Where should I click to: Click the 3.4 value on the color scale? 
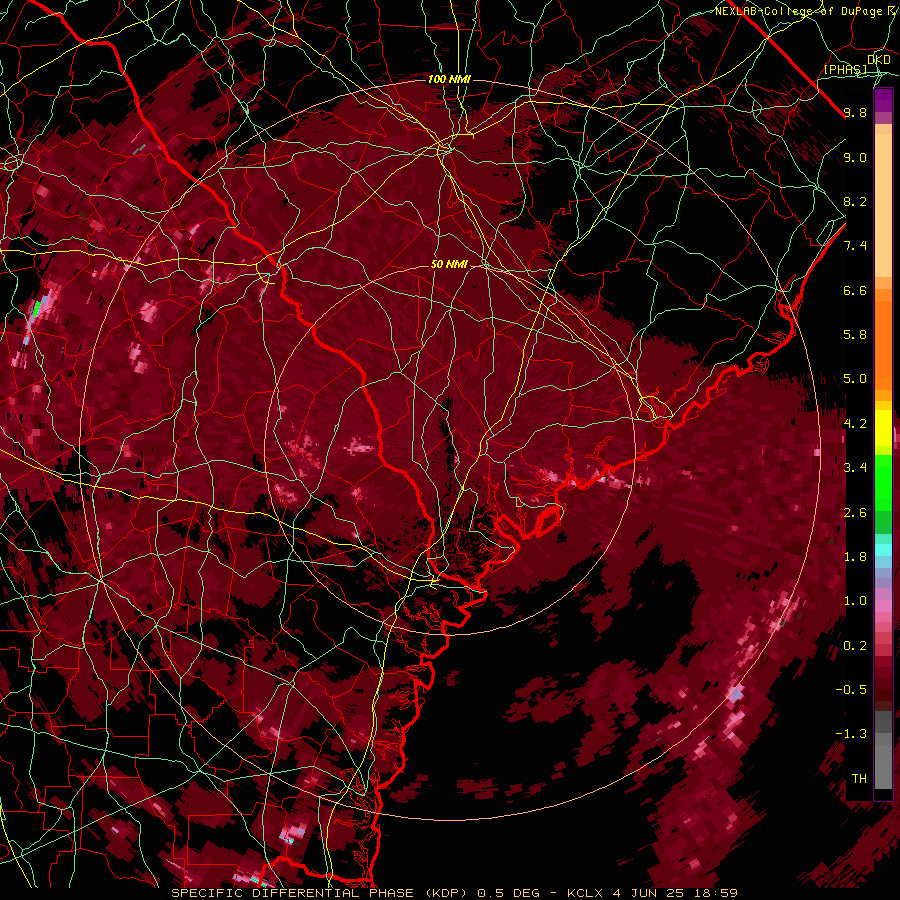pos(855,468)
